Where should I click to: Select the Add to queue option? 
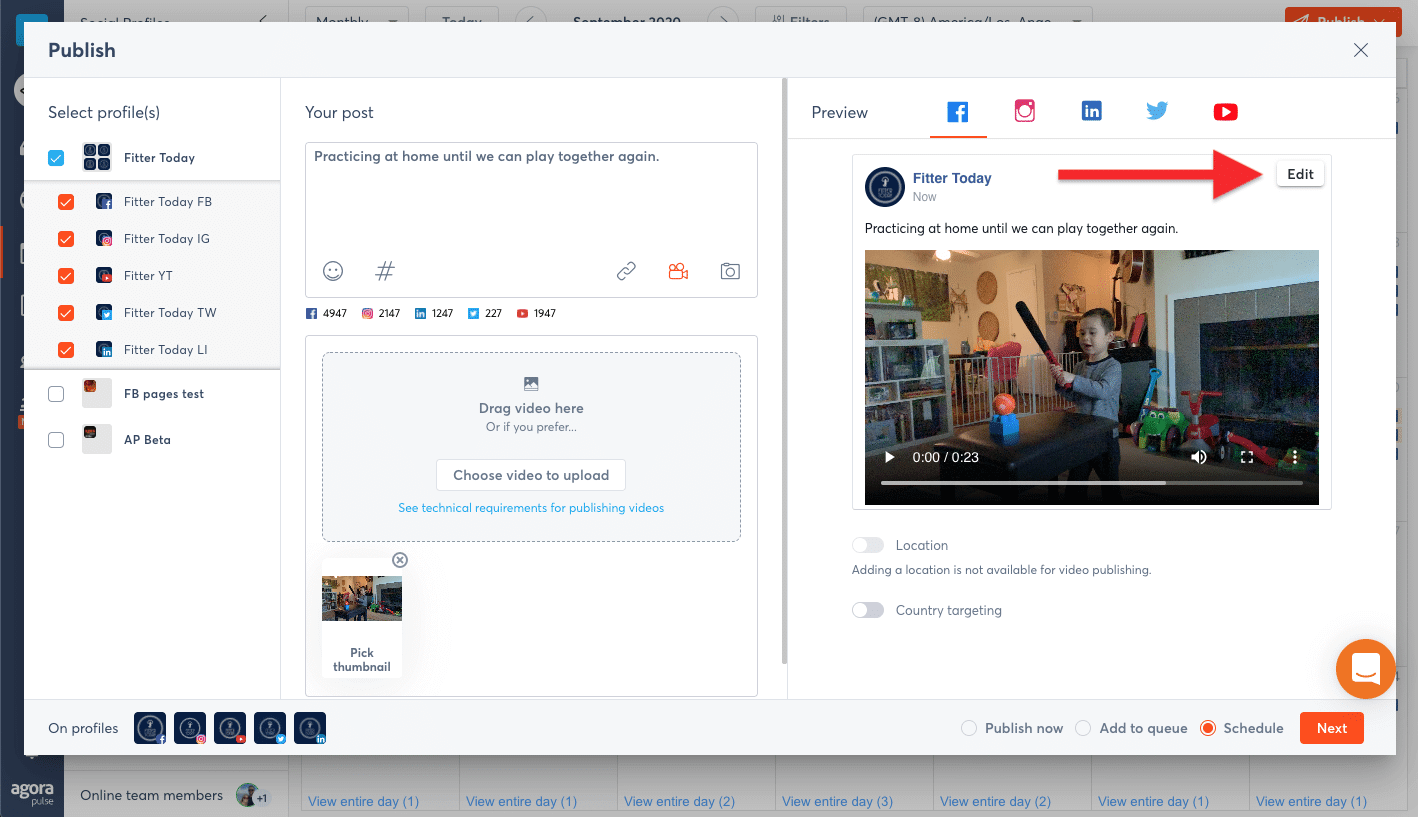tap(1083, 728)
